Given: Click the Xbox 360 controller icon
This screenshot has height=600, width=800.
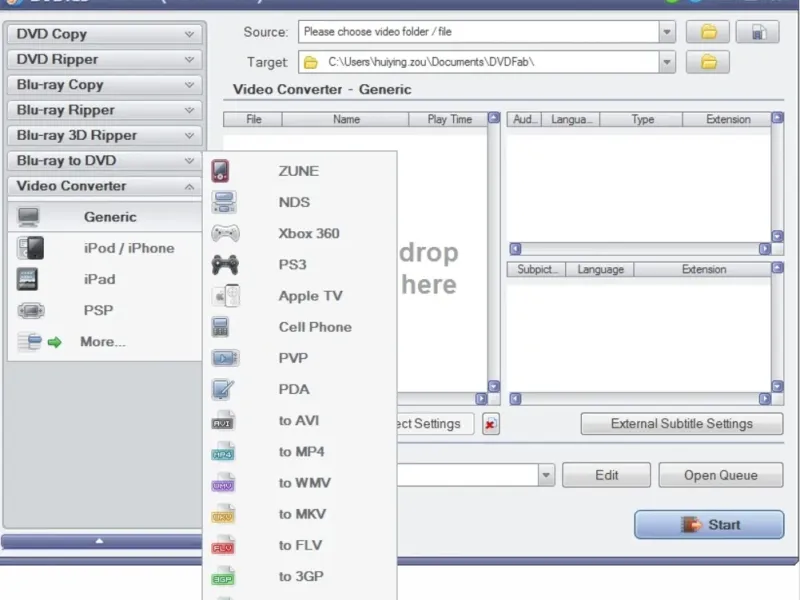Looking at the screenshot, I should [x=225, y=233].
